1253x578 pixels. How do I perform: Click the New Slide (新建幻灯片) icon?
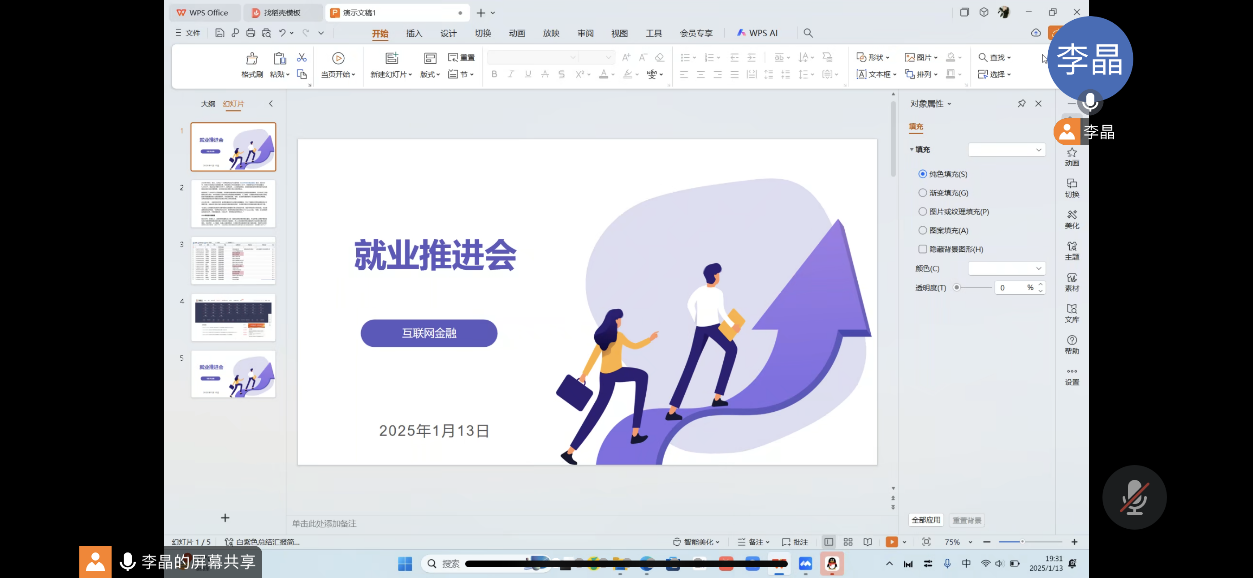pos(391,59)
